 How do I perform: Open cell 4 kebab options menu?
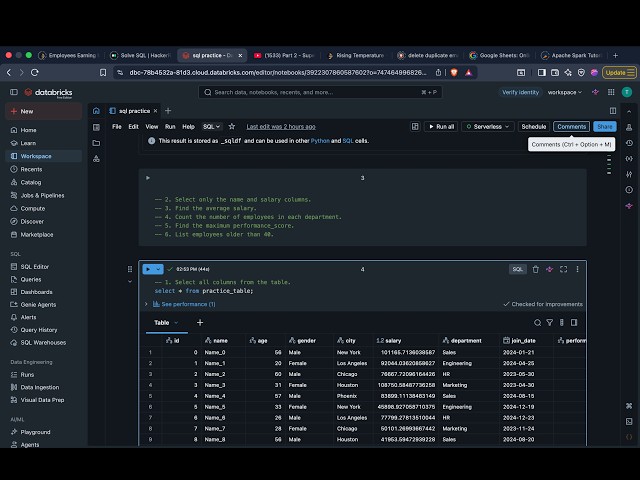click(577, 269)
